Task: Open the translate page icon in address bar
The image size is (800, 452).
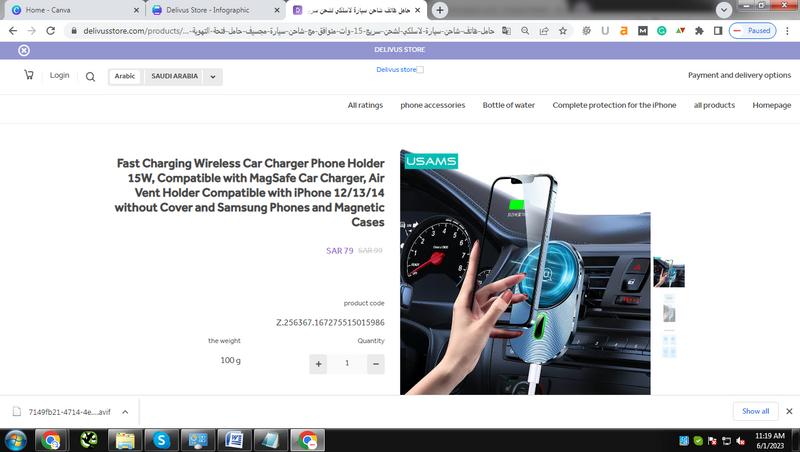Action: pos(506,31)
